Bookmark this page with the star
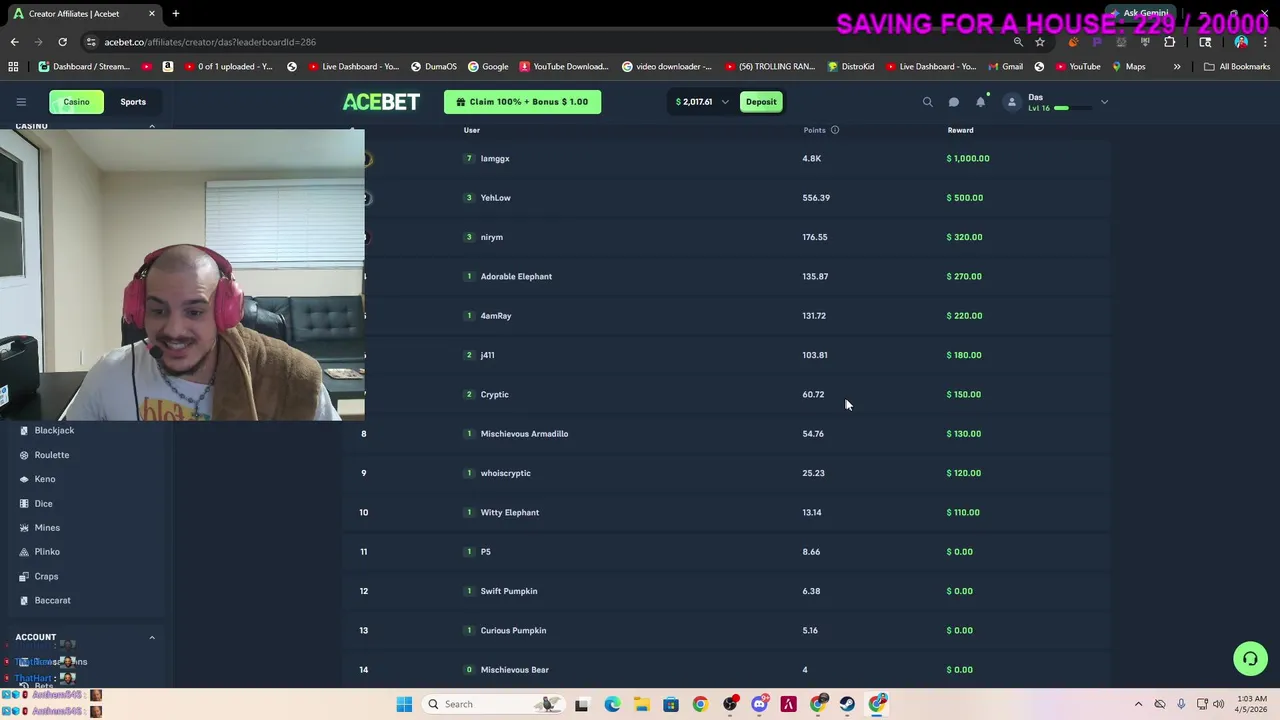The height and width of the screenshot is (720, 1280). (x=1040, y=42)
